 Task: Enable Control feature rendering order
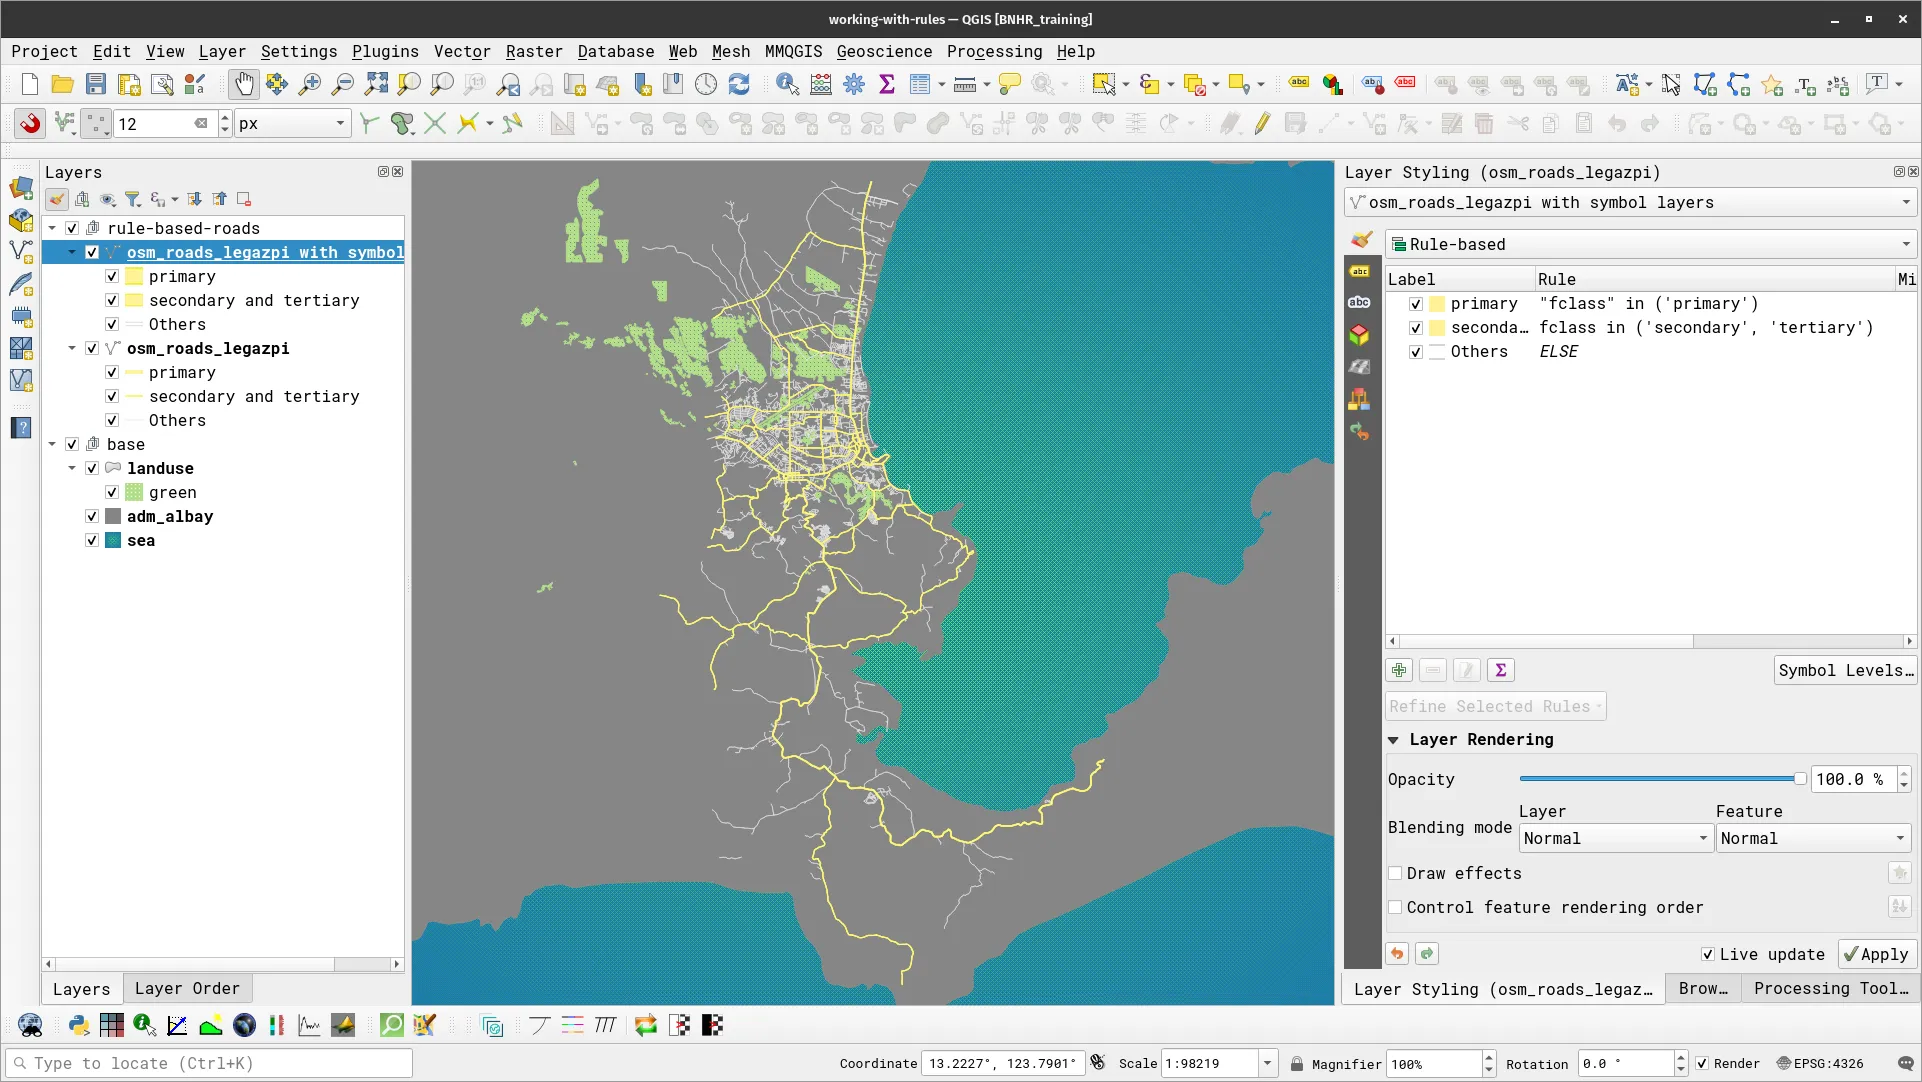coord(1396,907)
